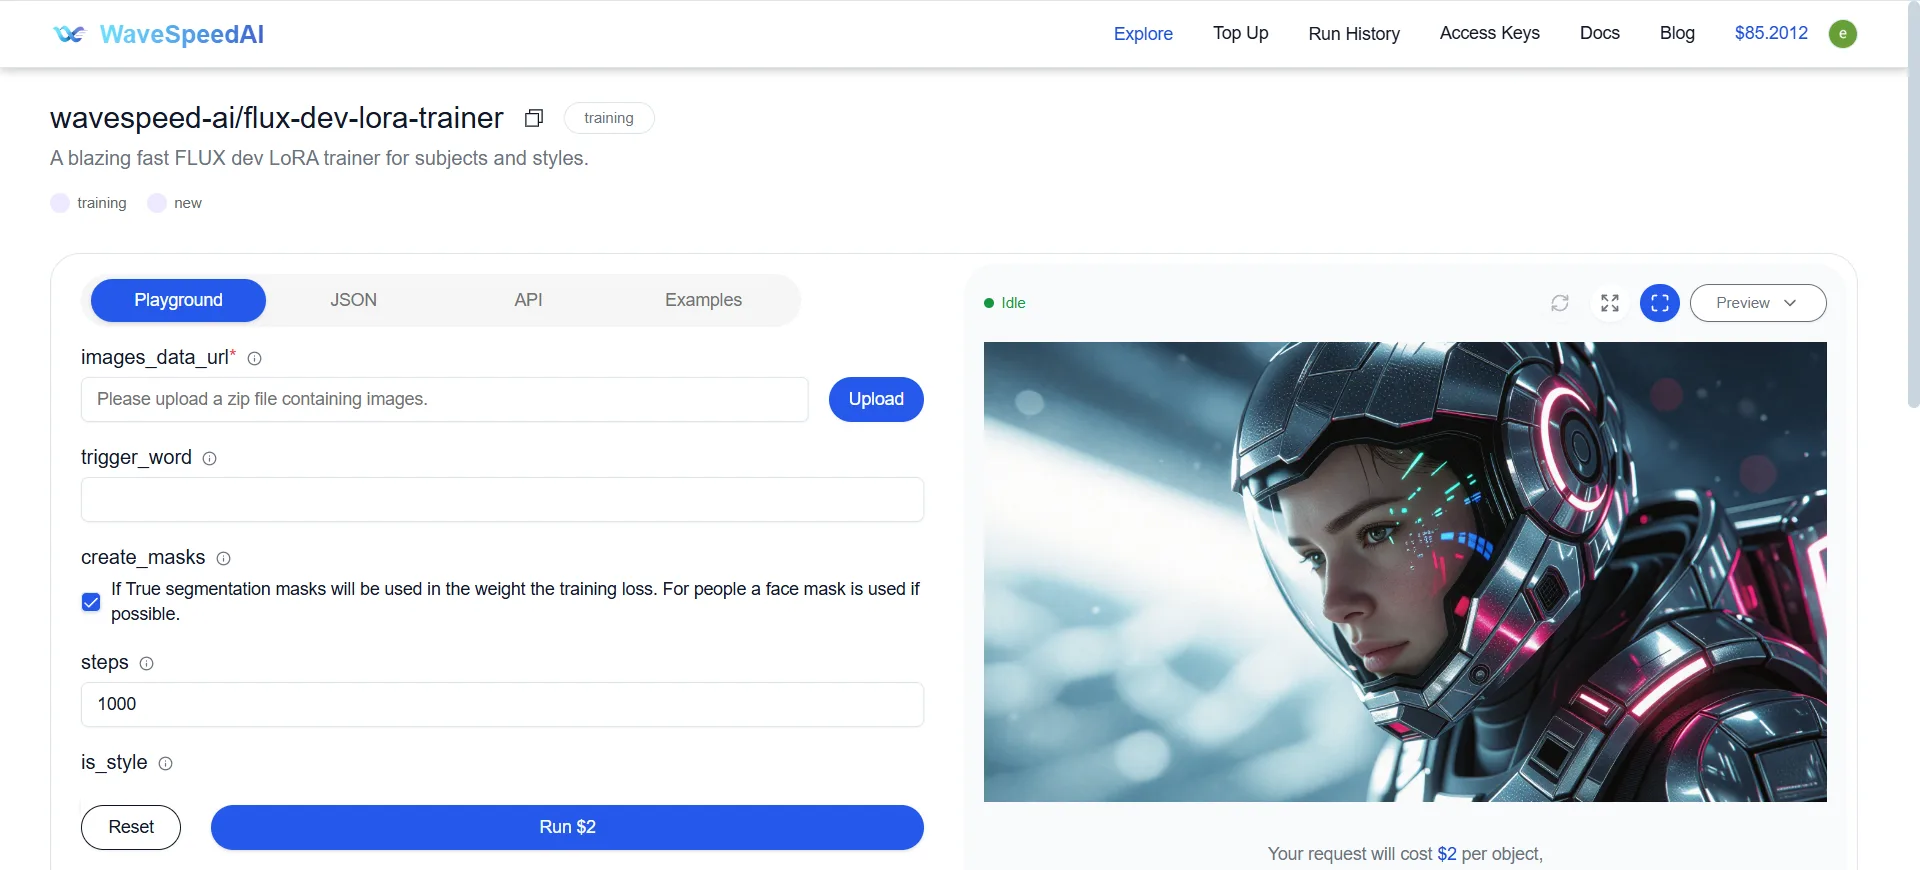Open Access Keys page

[1490, 33]
